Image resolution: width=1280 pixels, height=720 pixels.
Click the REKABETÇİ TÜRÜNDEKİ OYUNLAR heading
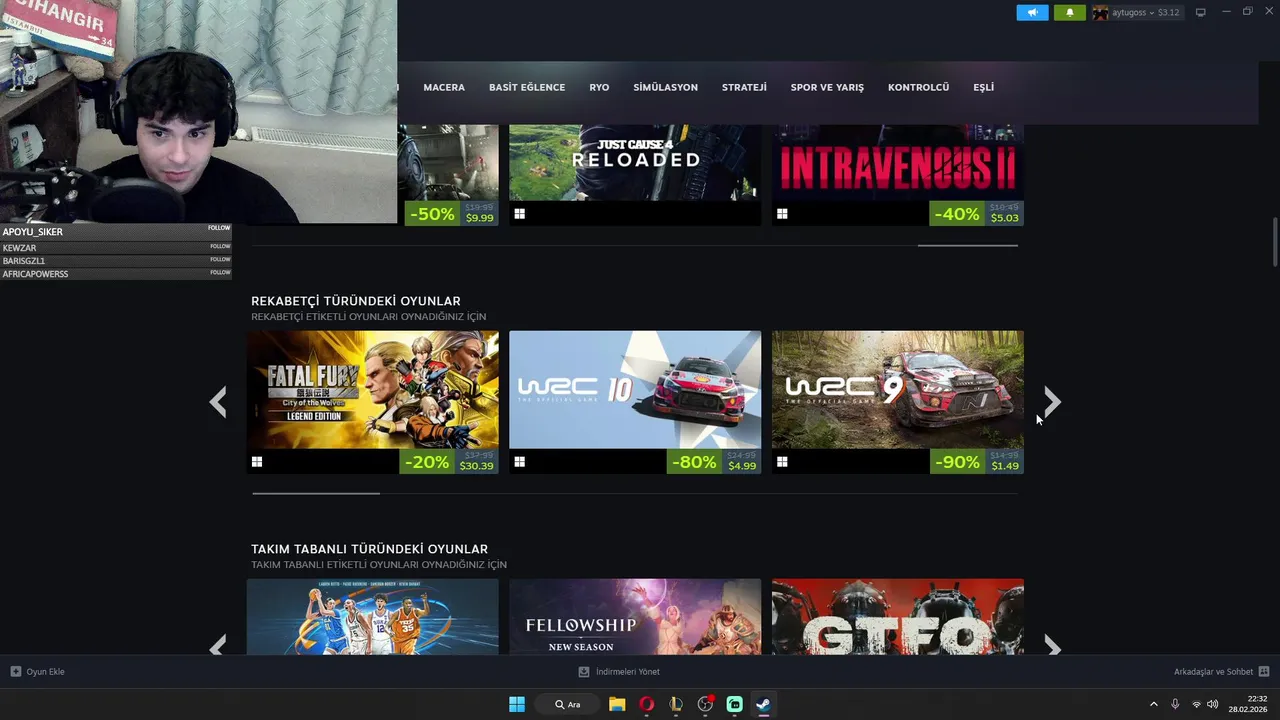356,301
